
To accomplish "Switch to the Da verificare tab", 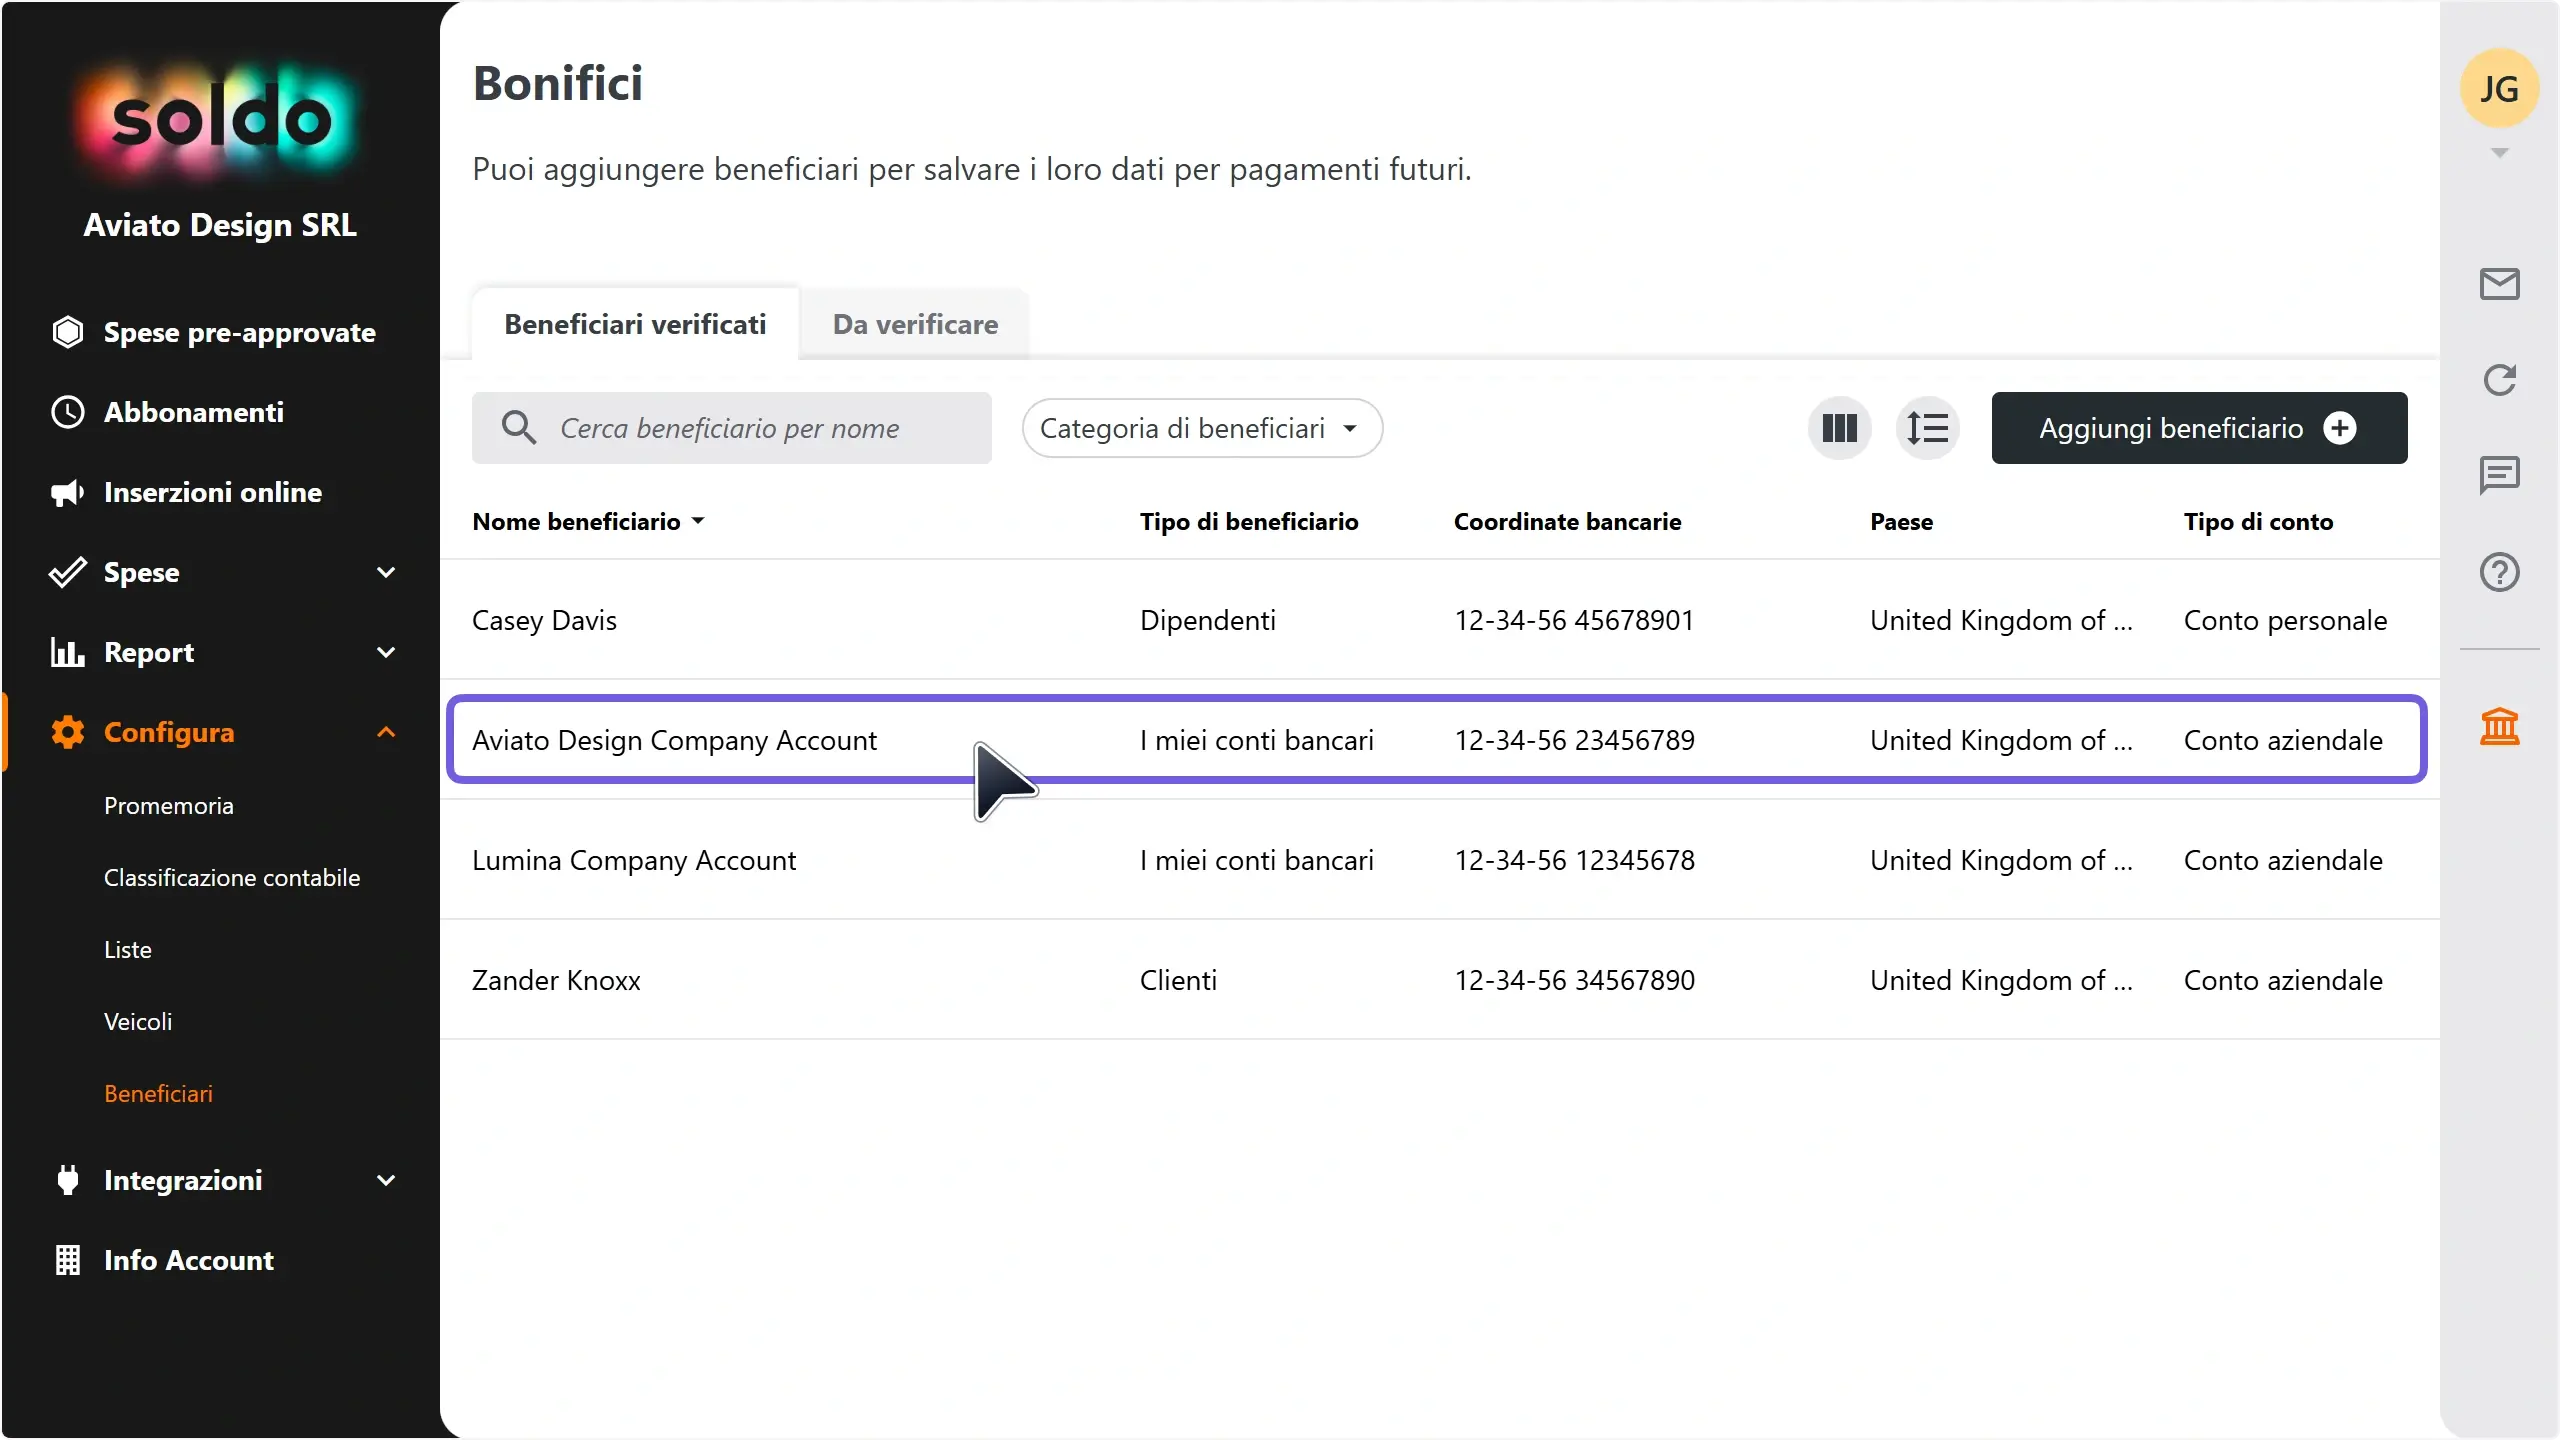I will click(x=915, y=324).
